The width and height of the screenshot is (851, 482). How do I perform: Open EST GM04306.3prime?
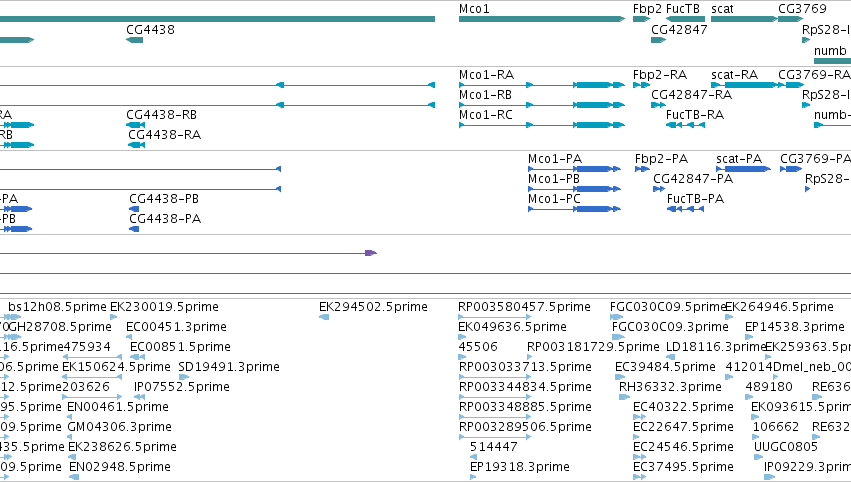(x=71, y=437)
